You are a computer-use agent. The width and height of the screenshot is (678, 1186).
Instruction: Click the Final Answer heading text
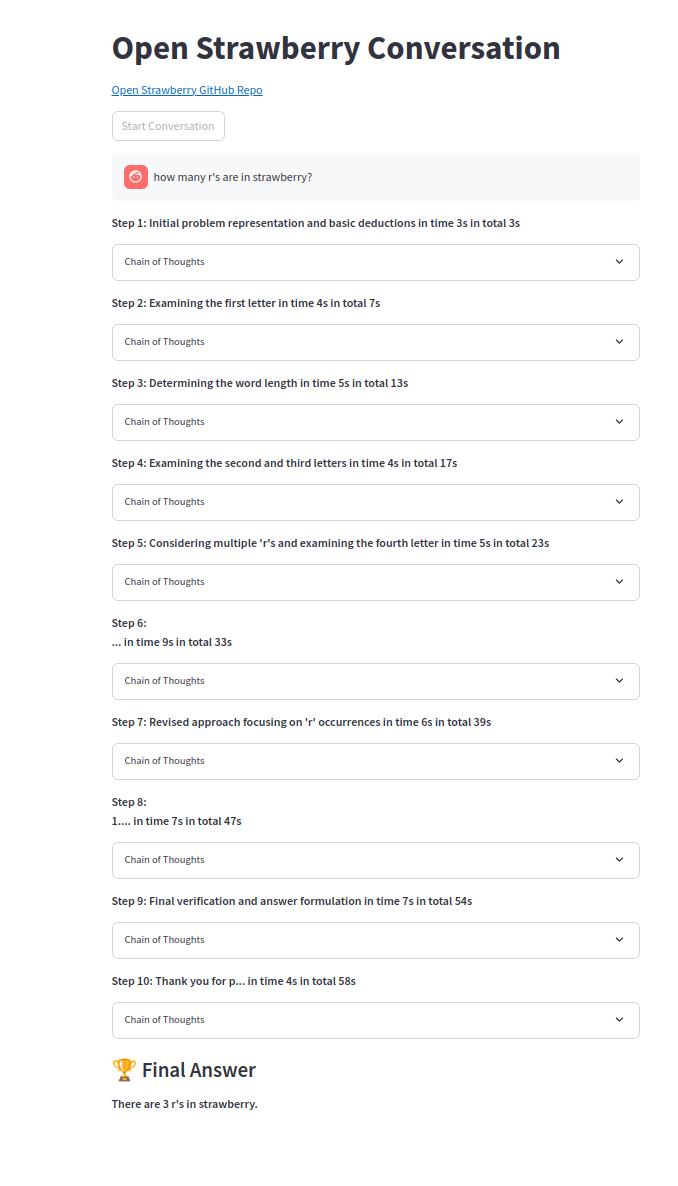pos(199,1070)
